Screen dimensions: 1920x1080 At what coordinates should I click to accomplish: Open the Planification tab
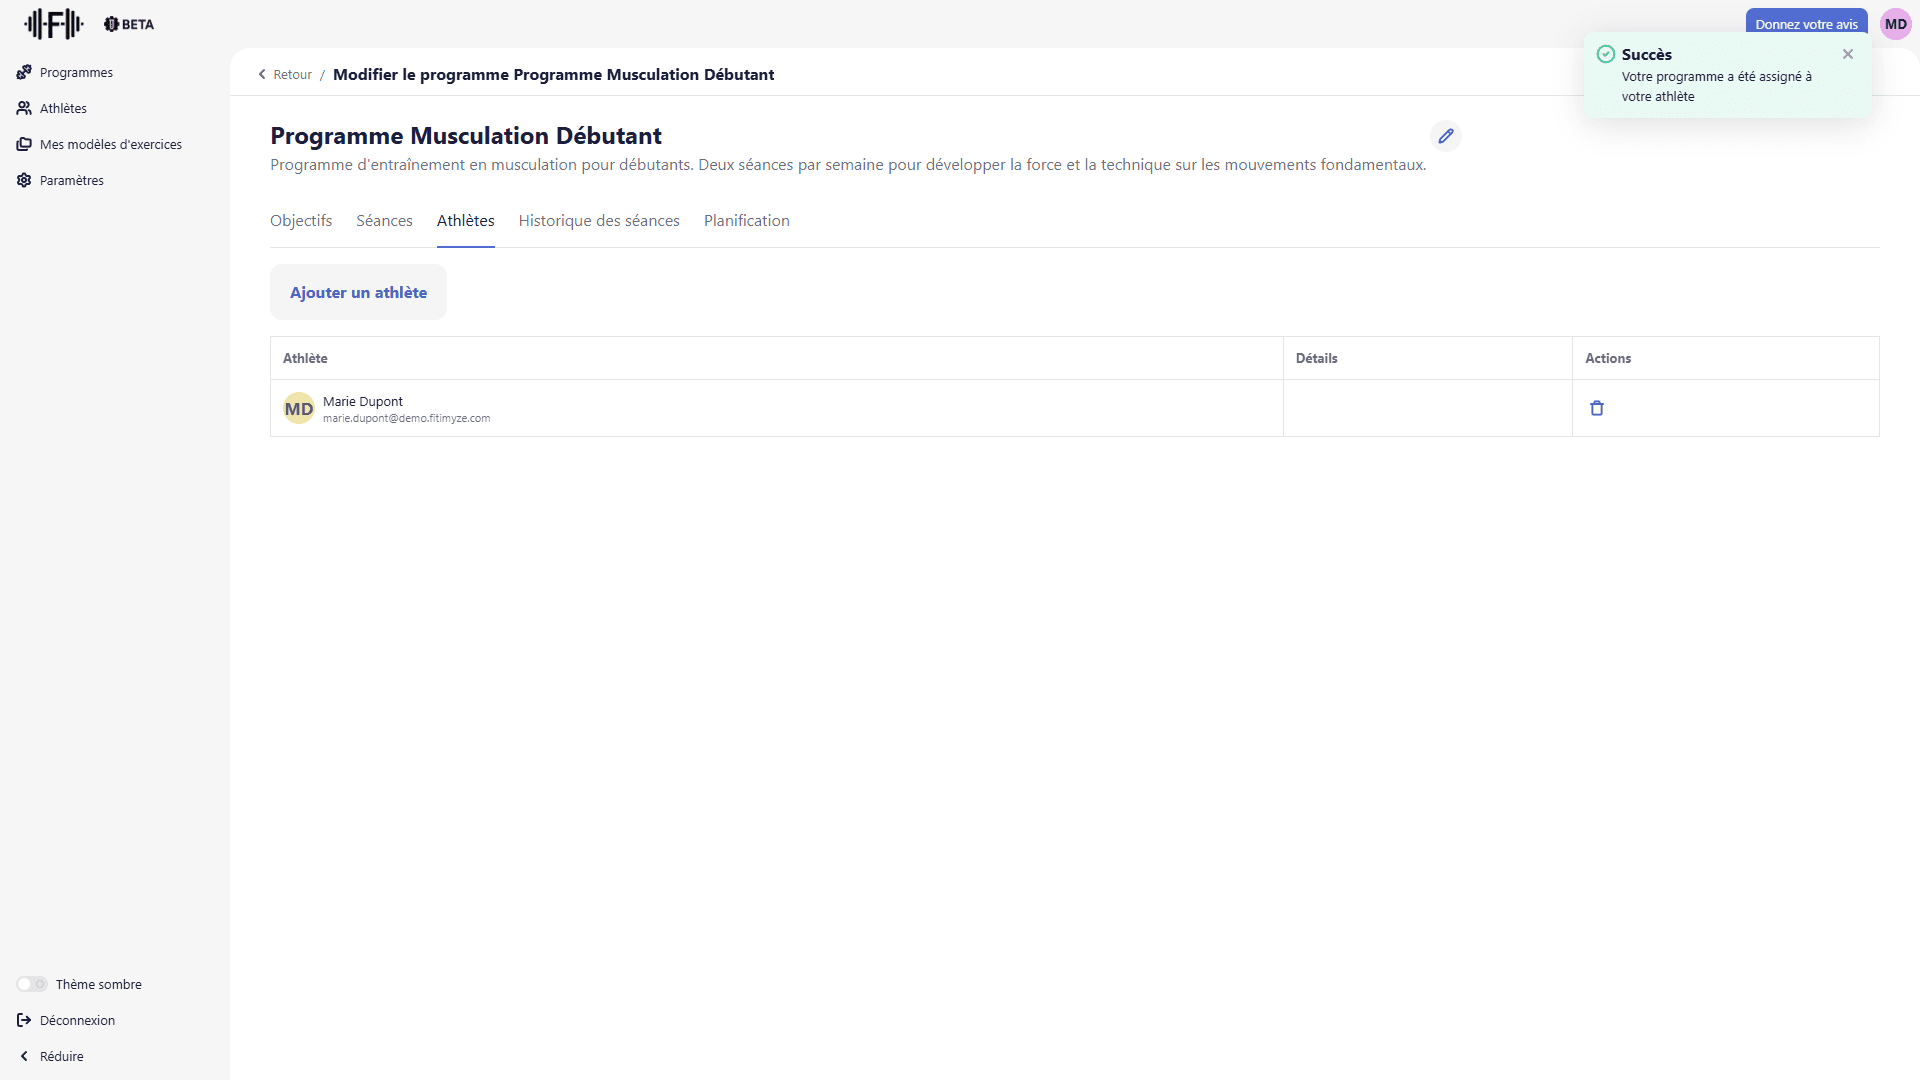746,221
